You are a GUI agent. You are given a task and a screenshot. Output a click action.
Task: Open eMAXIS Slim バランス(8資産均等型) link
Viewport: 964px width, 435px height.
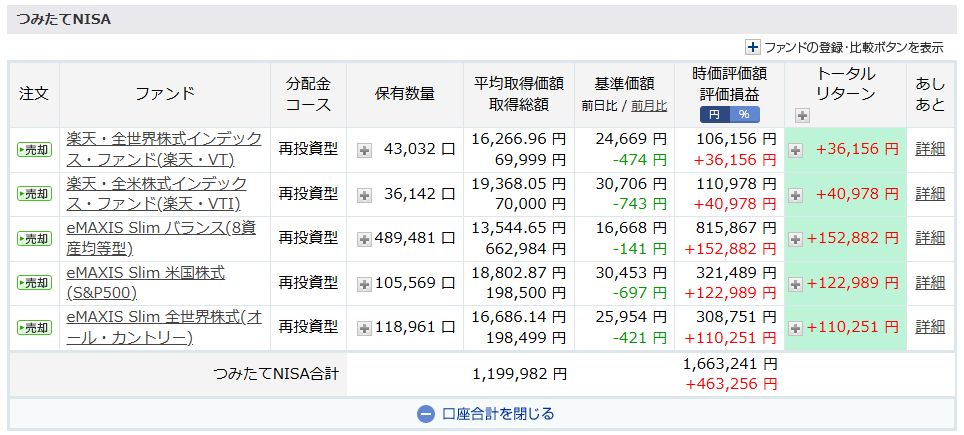[161, 238]
